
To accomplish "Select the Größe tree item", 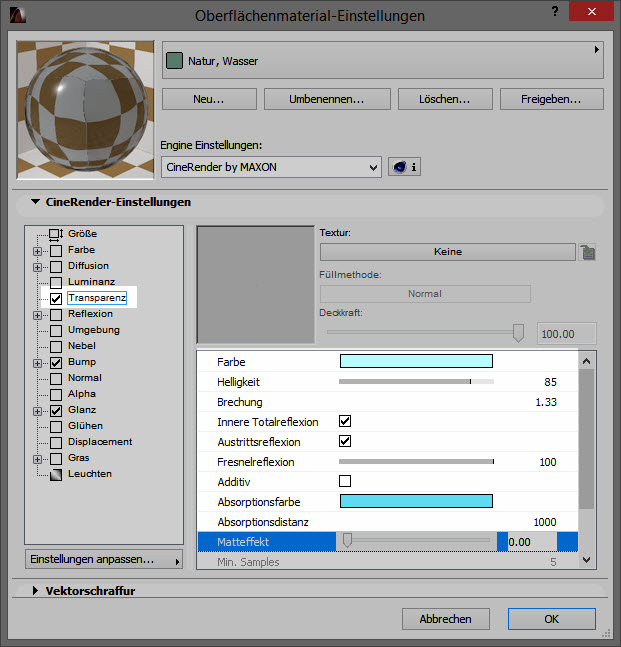I will point(82,234).
